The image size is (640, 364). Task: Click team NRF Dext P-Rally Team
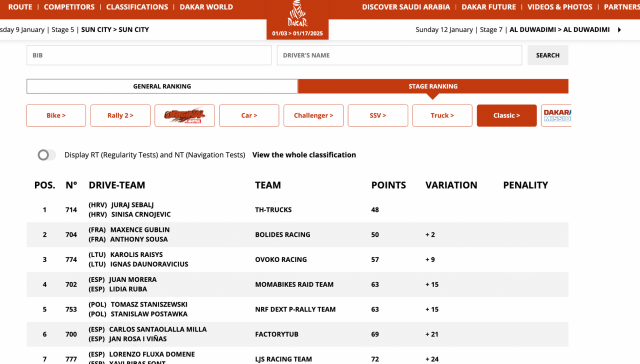296,309
